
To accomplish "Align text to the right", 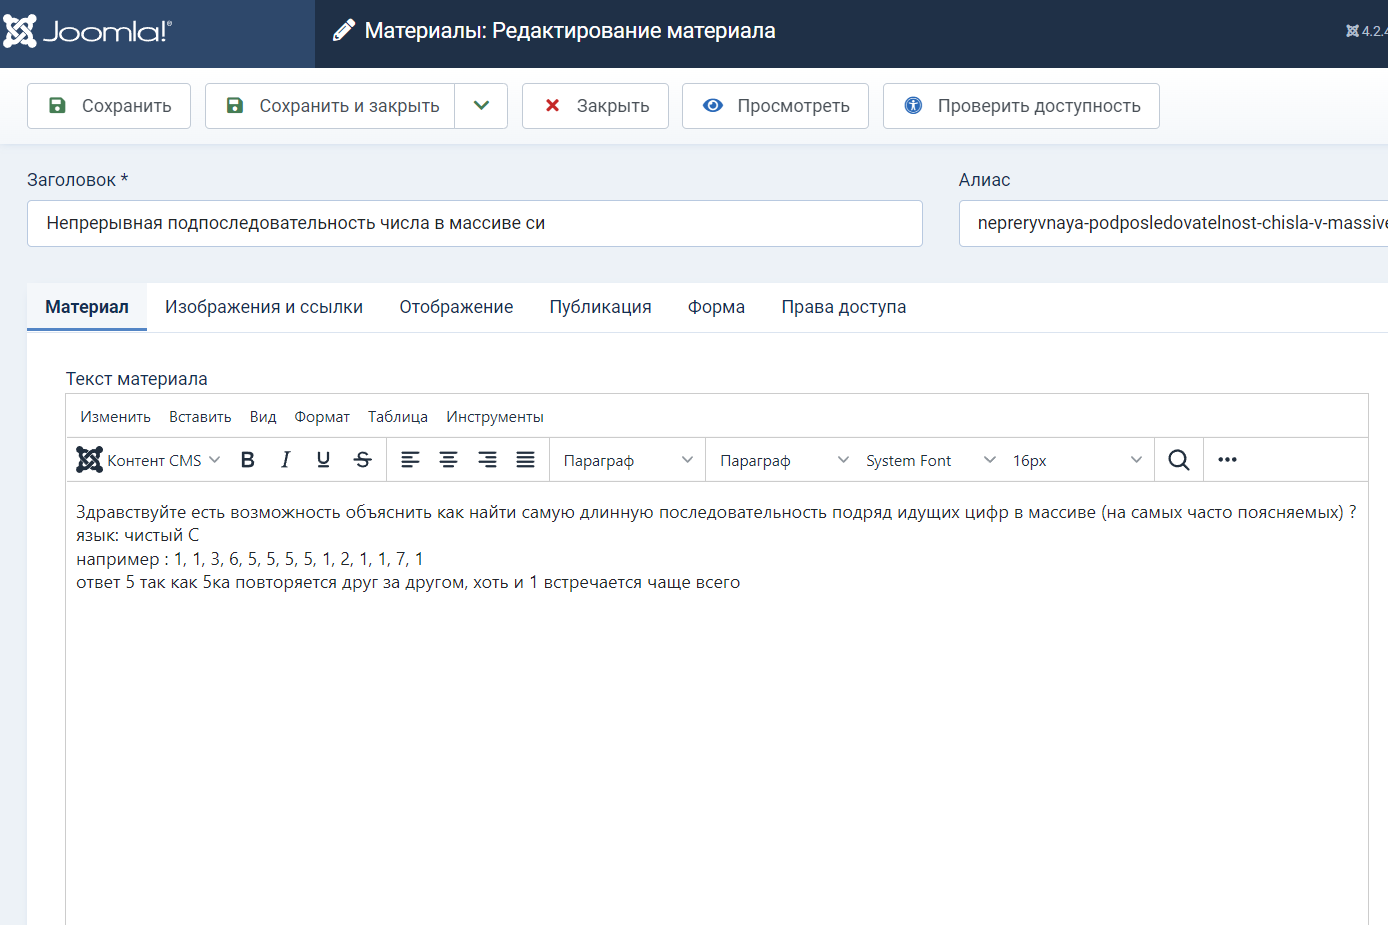I will 487,460.
